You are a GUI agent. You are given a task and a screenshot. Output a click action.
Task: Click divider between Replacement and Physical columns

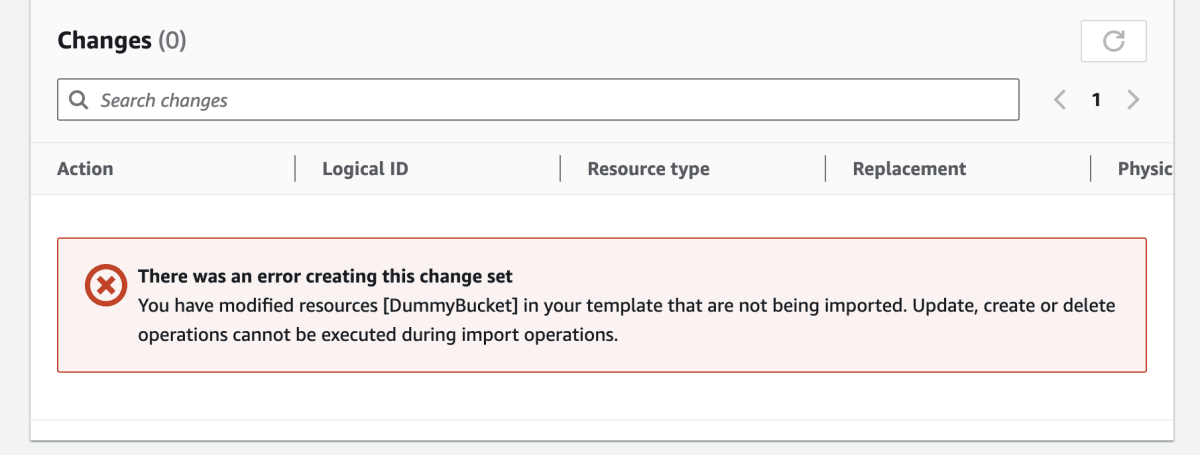click(x=1091, y=169)
